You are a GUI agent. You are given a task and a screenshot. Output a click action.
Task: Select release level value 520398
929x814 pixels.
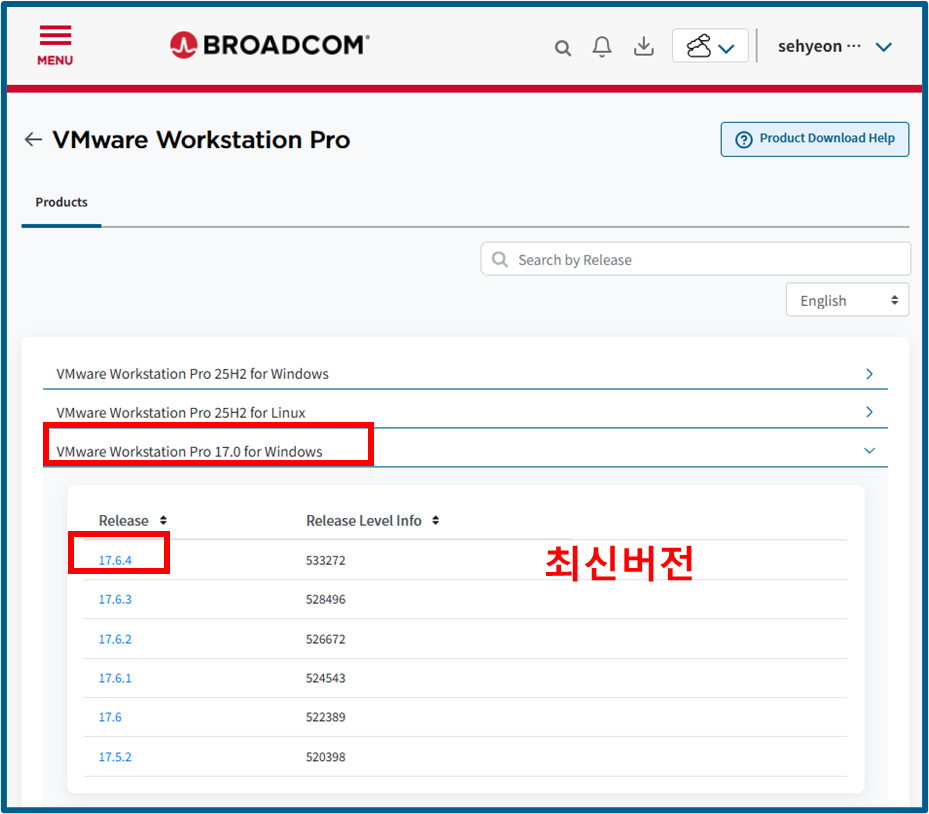coord(325,757)
